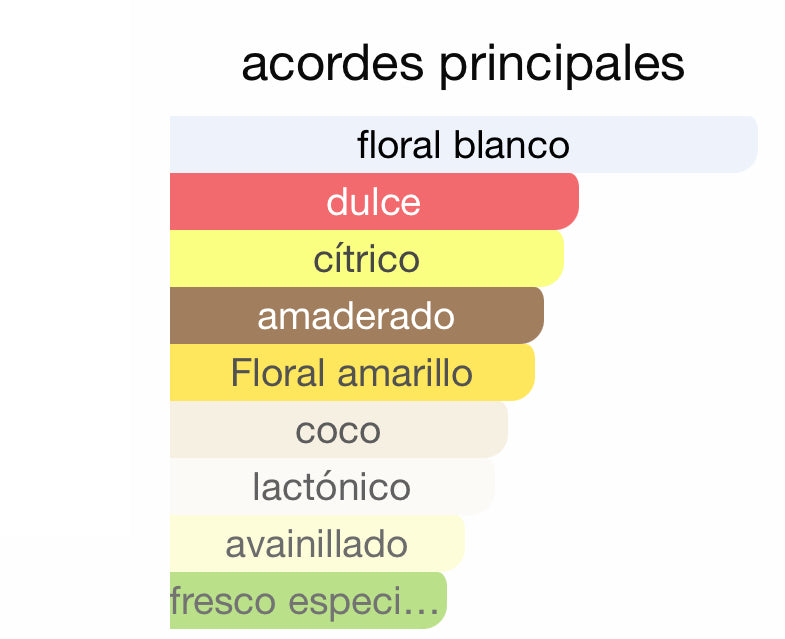
Task: Select the red dulce accord bar
Action: click(x=374, y=201)
